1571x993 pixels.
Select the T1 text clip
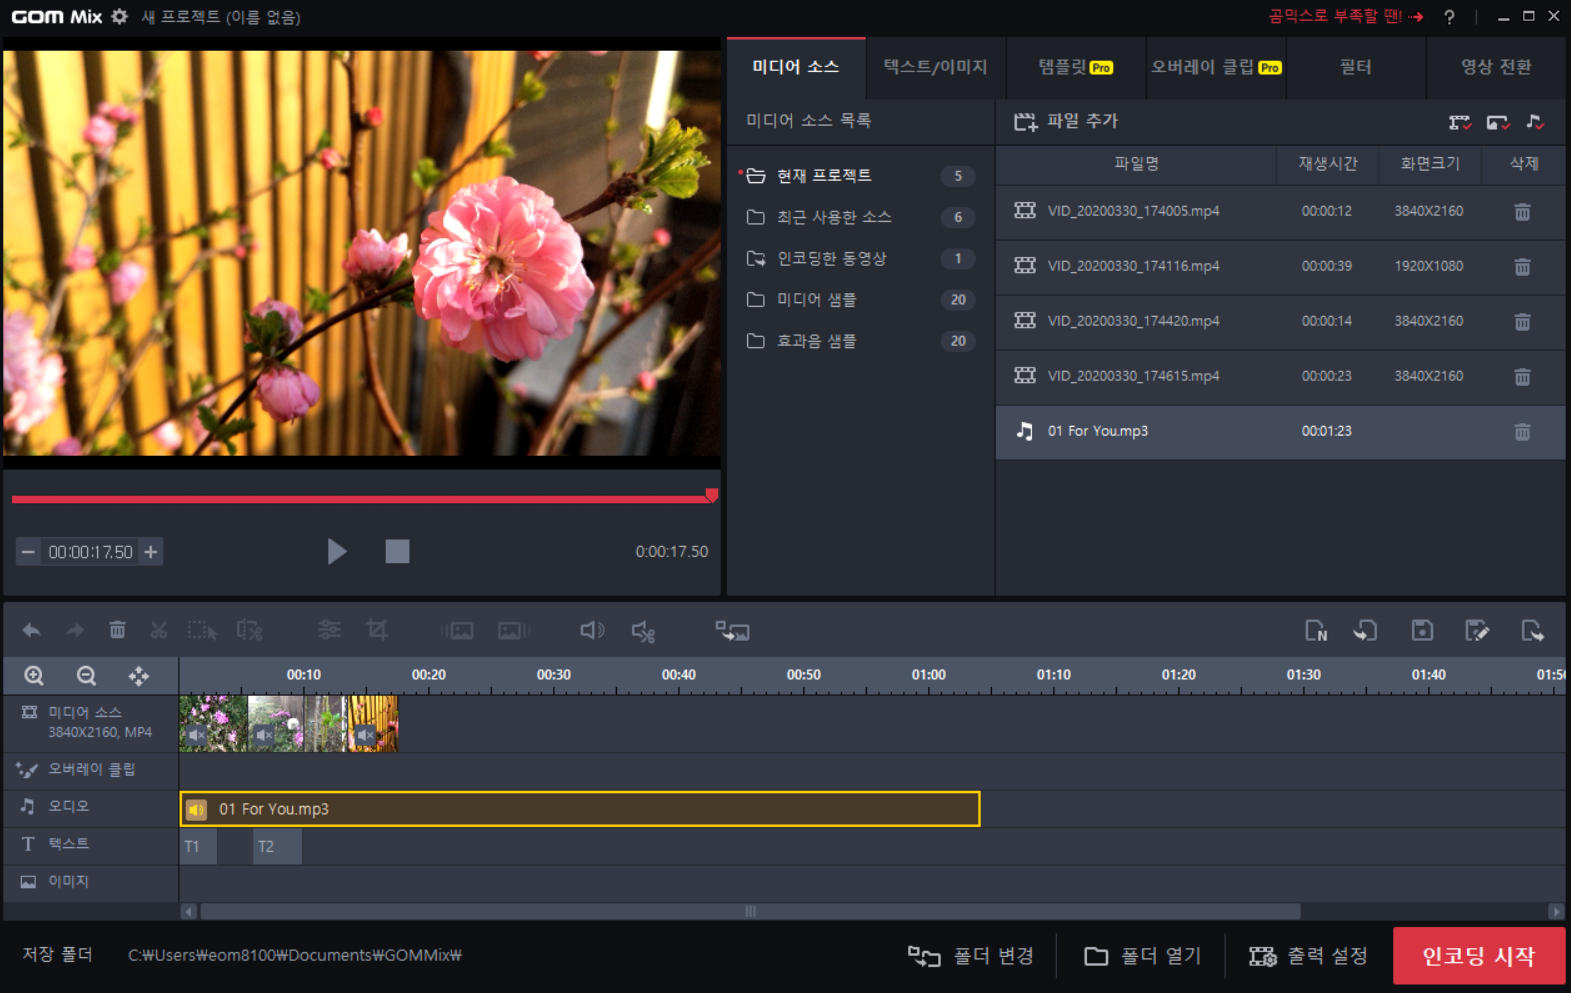coord(198,846)
